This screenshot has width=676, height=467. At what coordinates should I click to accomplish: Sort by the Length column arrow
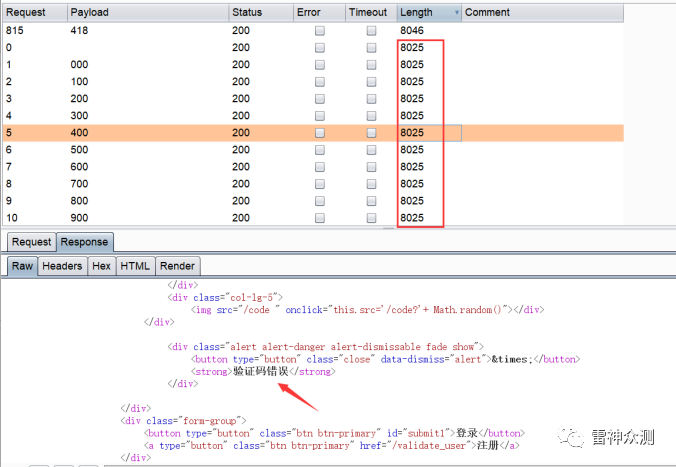point(457,13)
